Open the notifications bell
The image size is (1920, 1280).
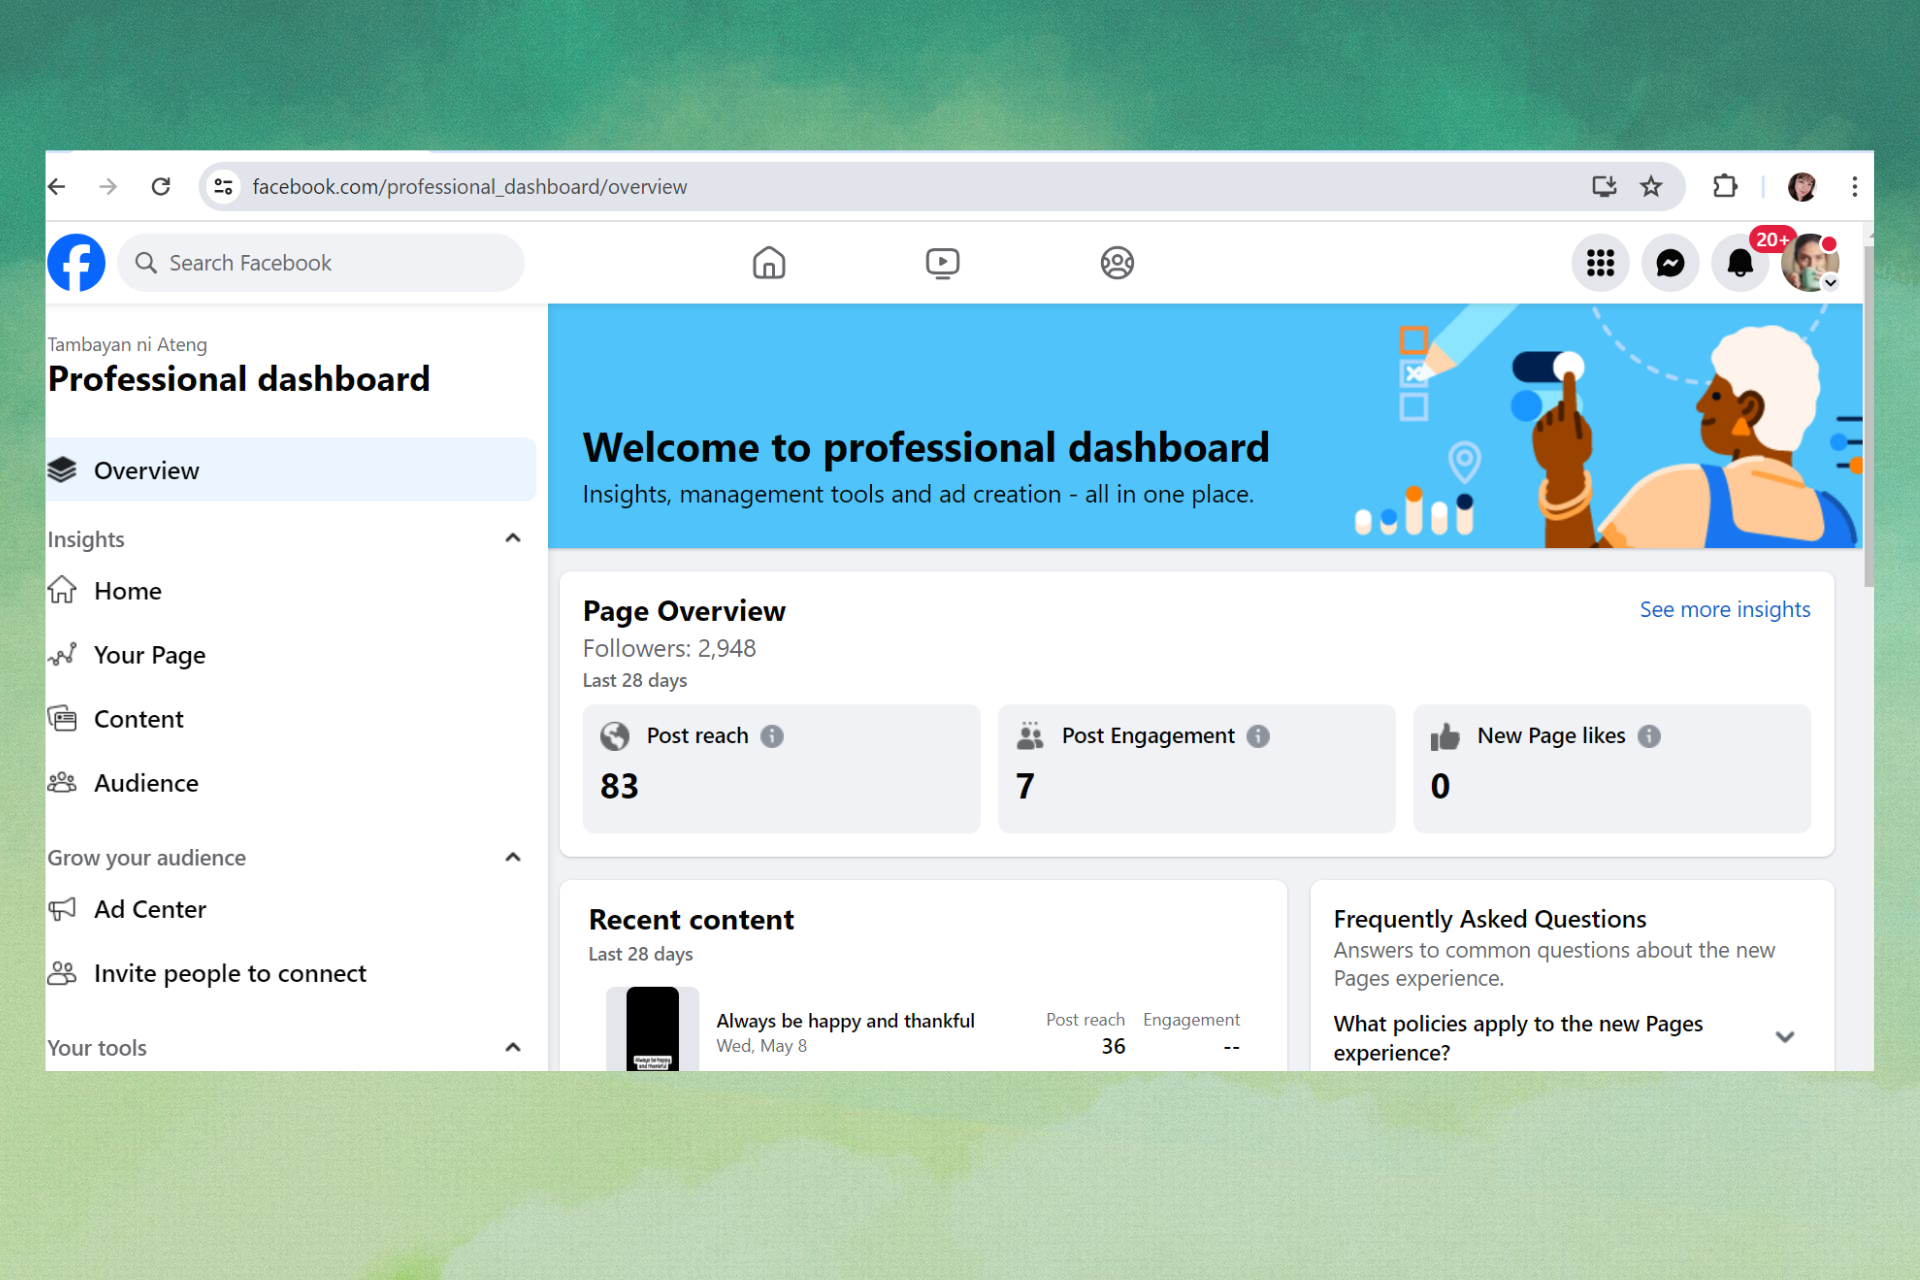click(x=1739, y=263)
